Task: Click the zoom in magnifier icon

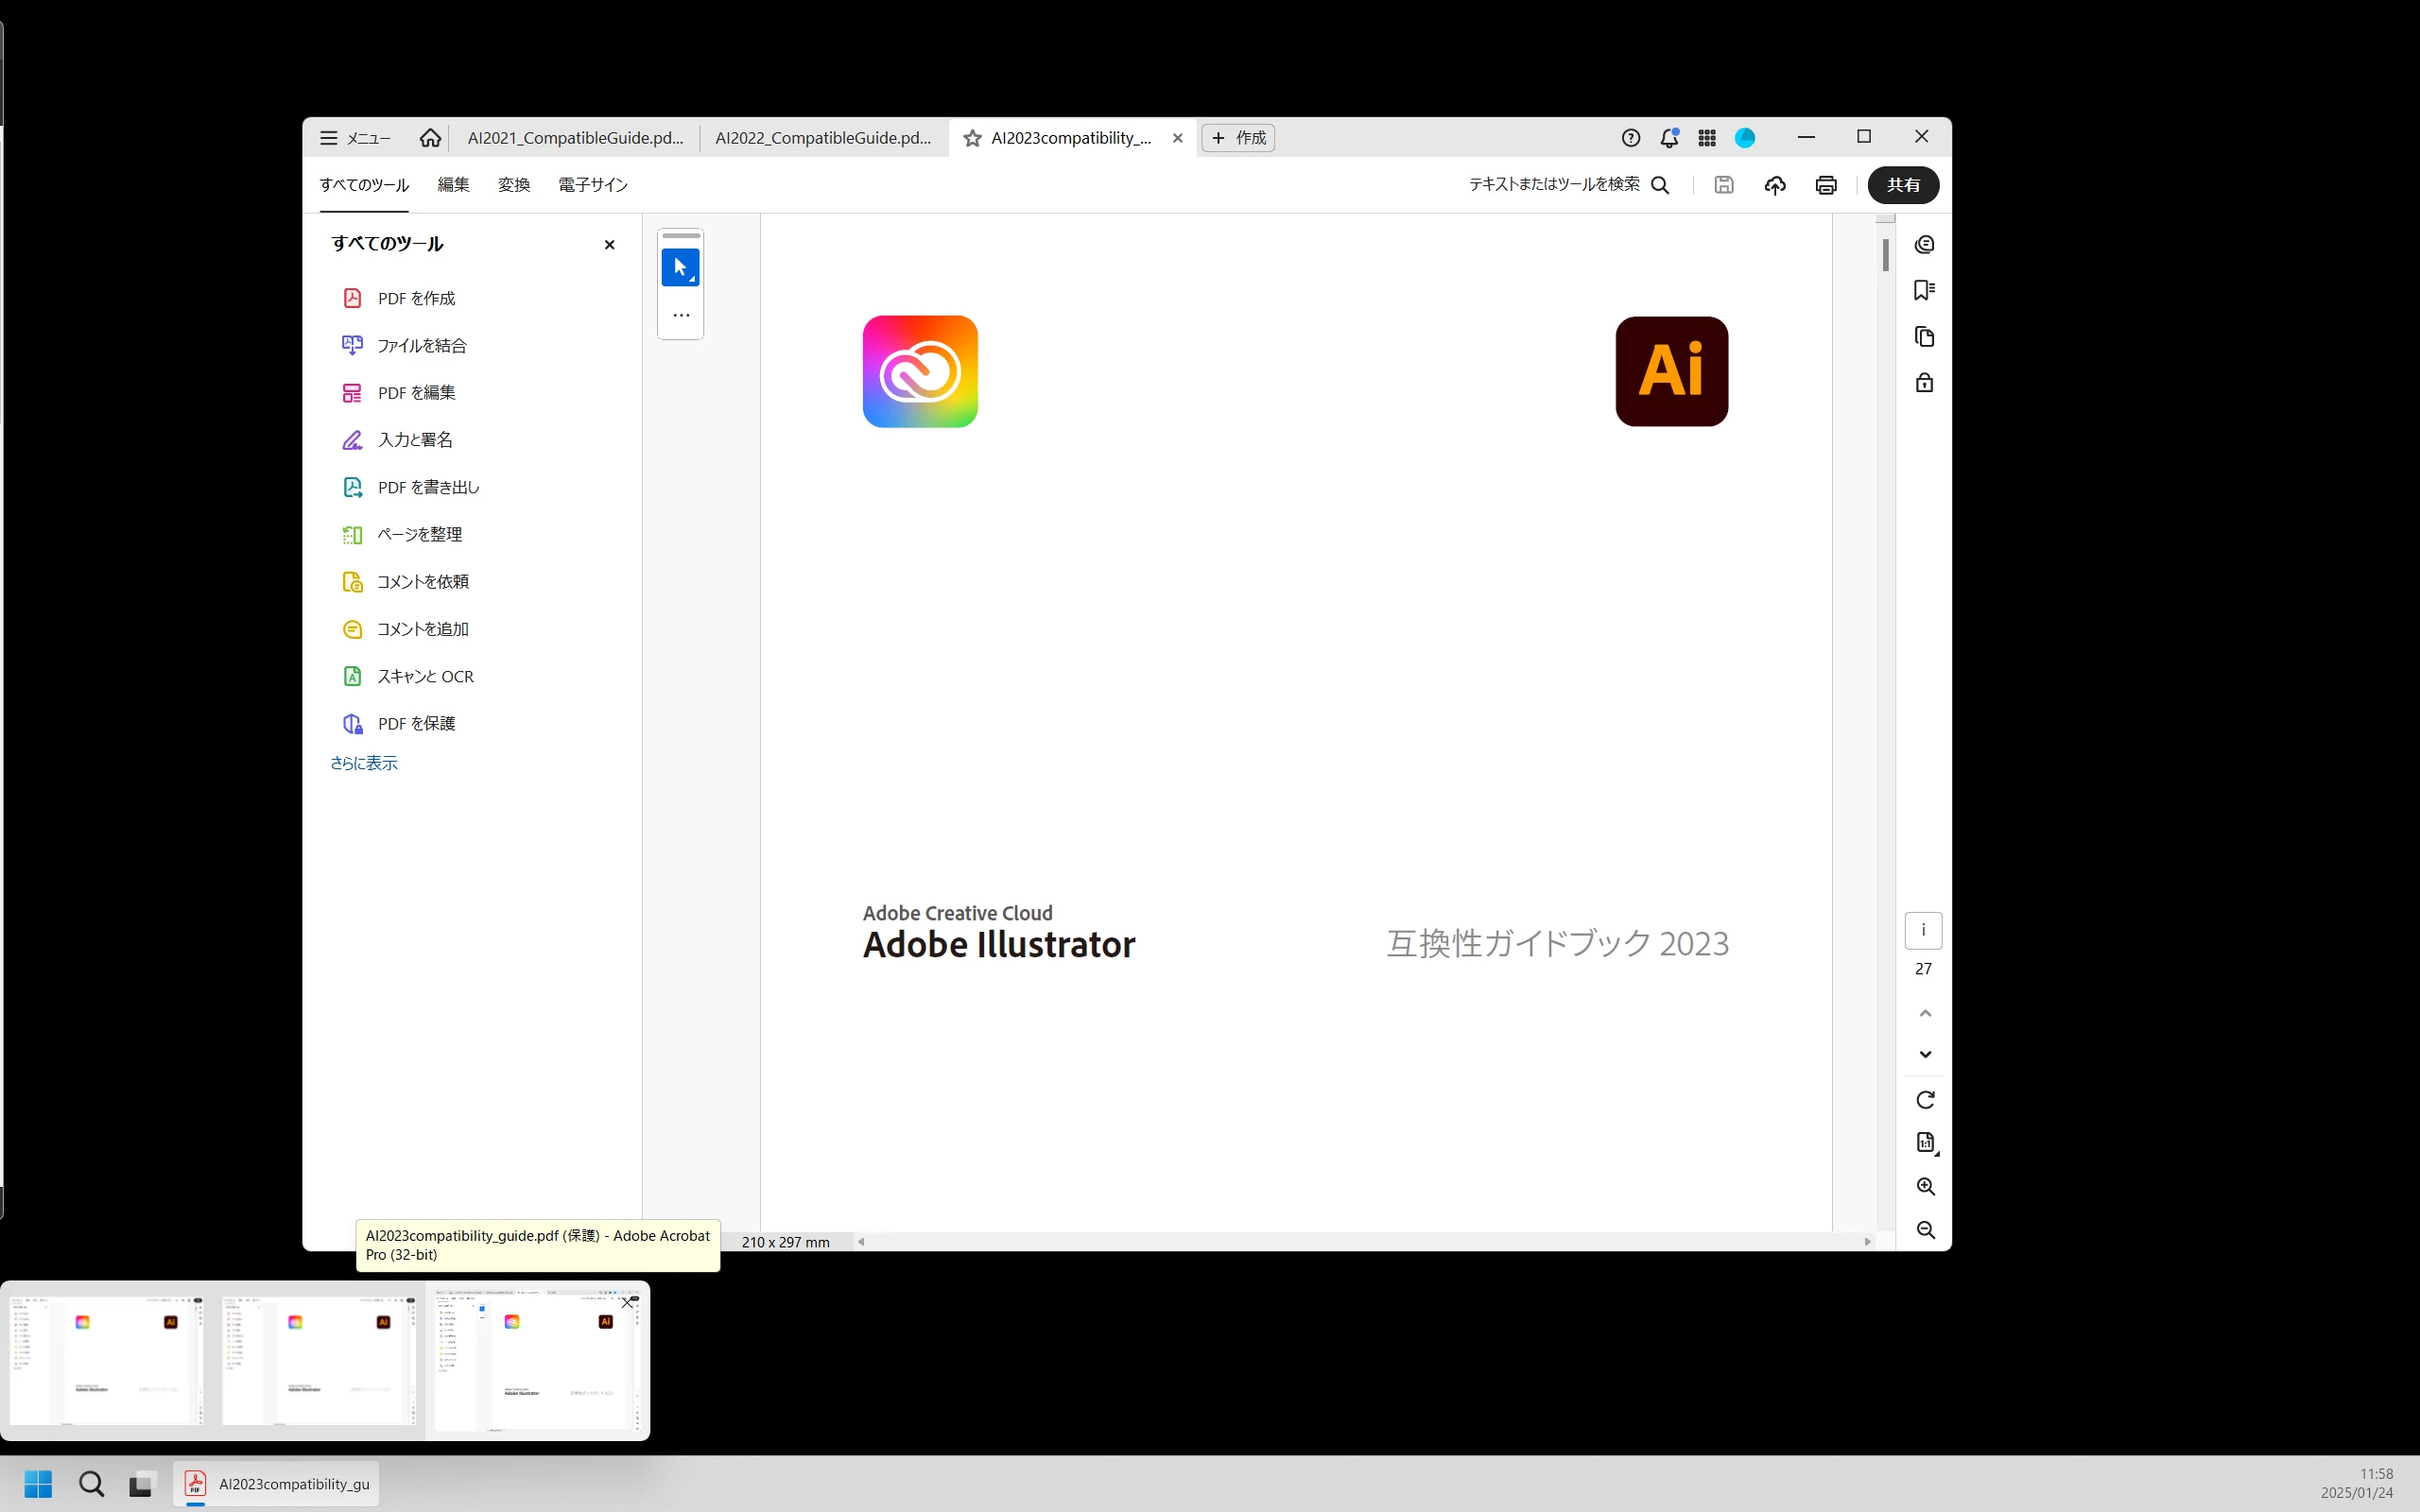Action: click(1925, 1187)
